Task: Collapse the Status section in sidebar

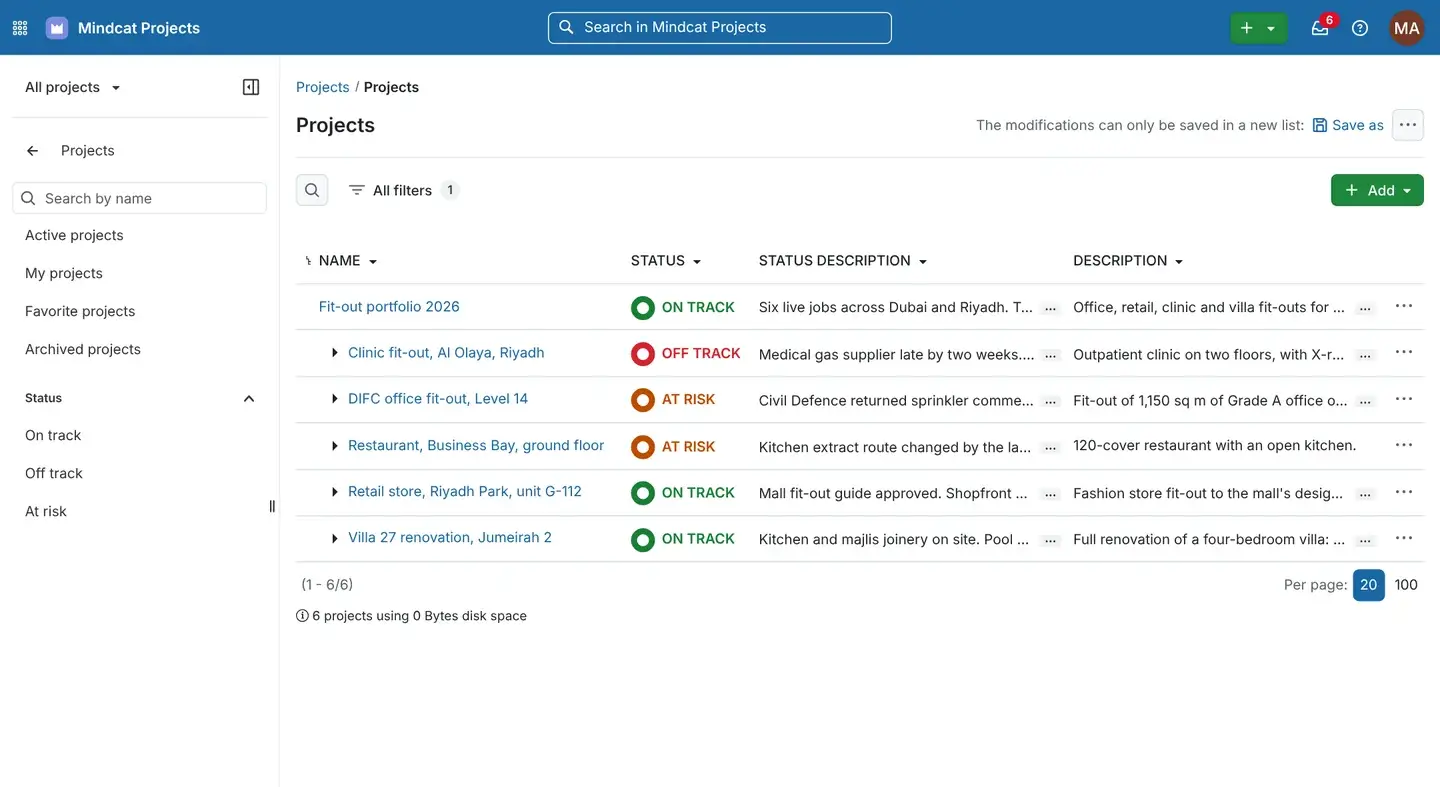Action: pyautogui.click(x=249, y=399)
